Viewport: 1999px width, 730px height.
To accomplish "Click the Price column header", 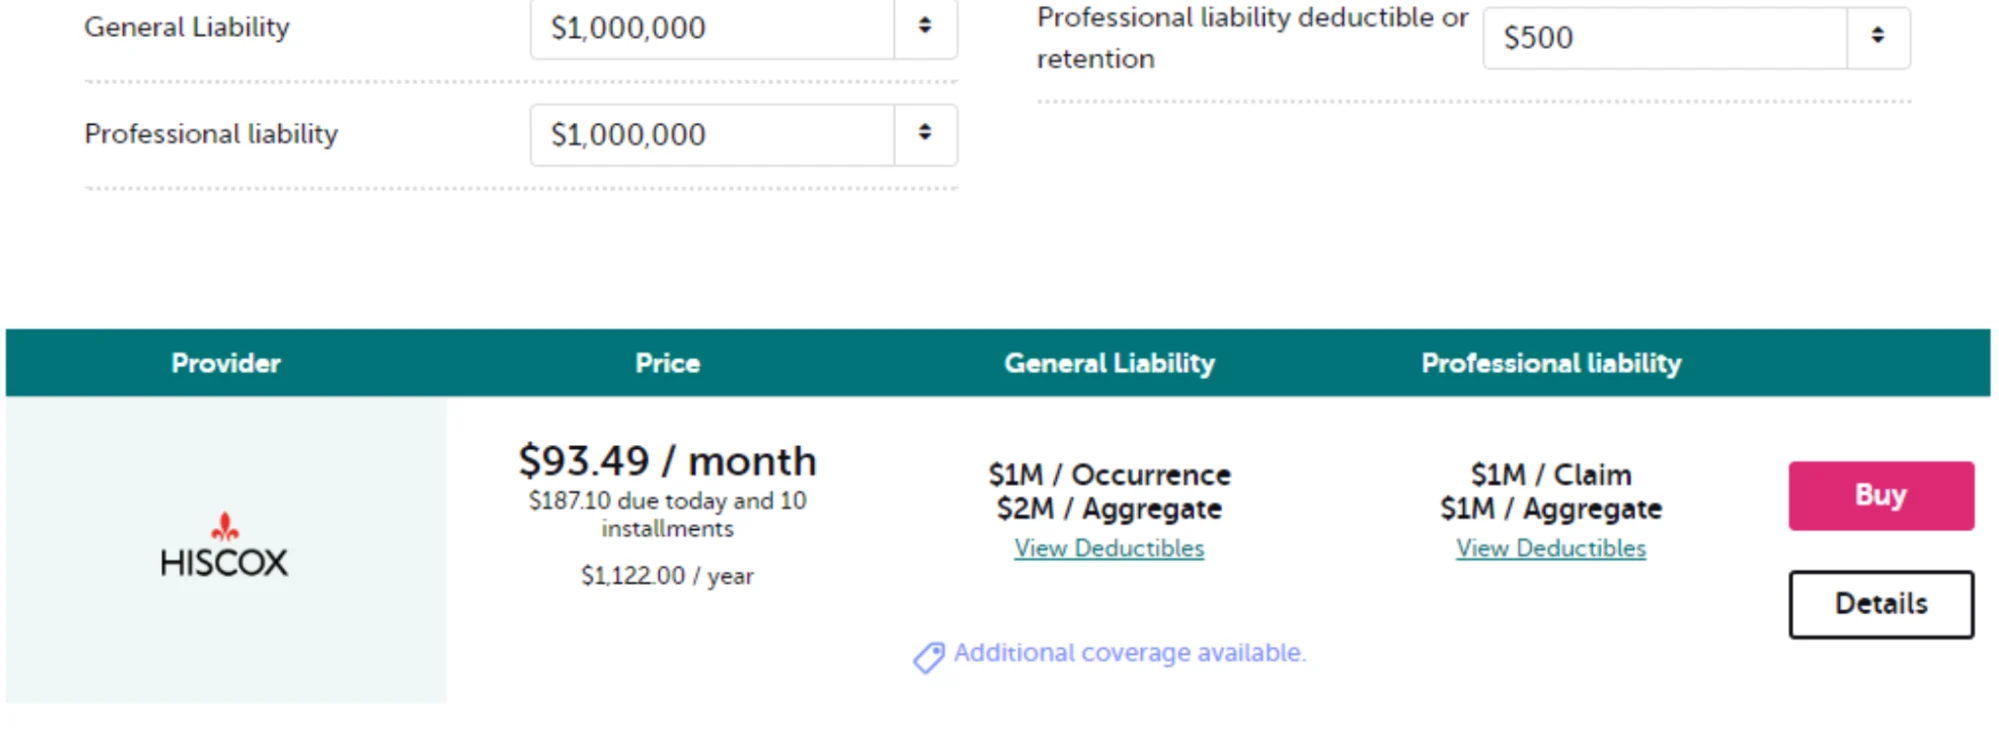I will point(668,363).
